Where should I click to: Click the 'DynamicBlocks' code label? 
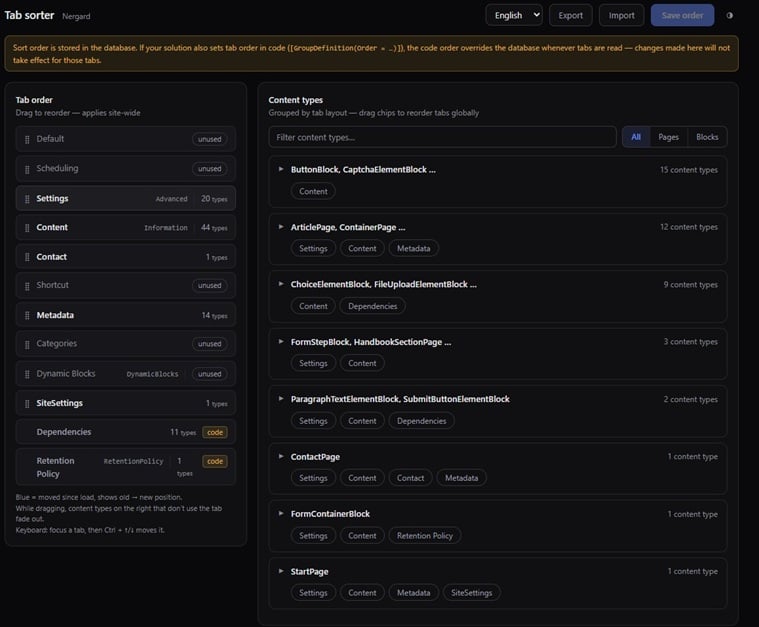coord(152,374)
